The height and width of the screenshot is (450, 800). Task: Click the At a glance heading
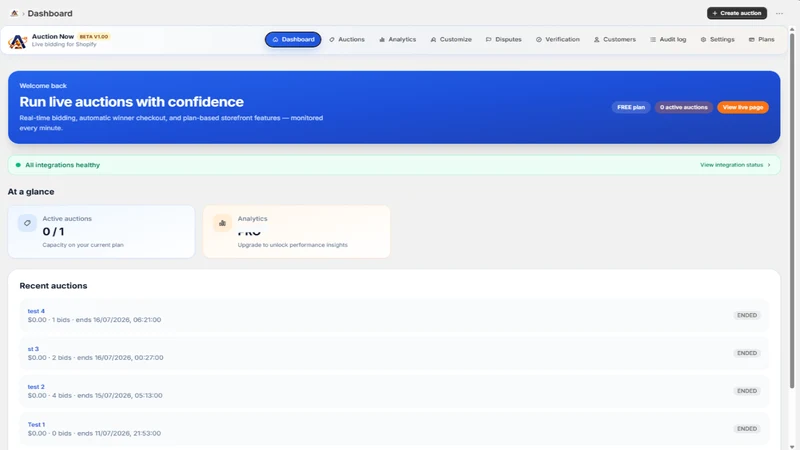point(31,192)
